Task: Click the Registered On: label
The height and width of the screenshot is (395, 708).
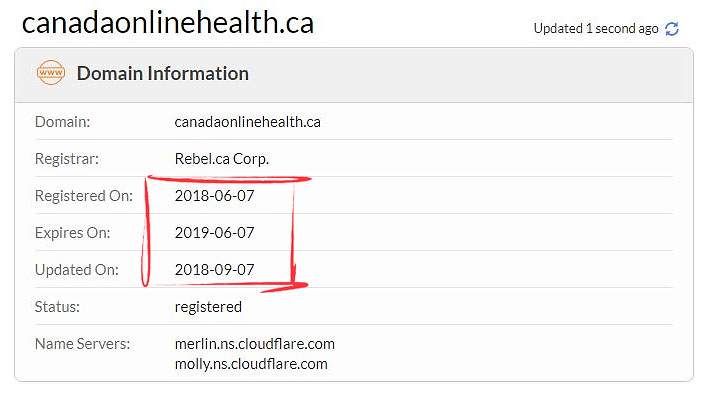Action: 84,196
